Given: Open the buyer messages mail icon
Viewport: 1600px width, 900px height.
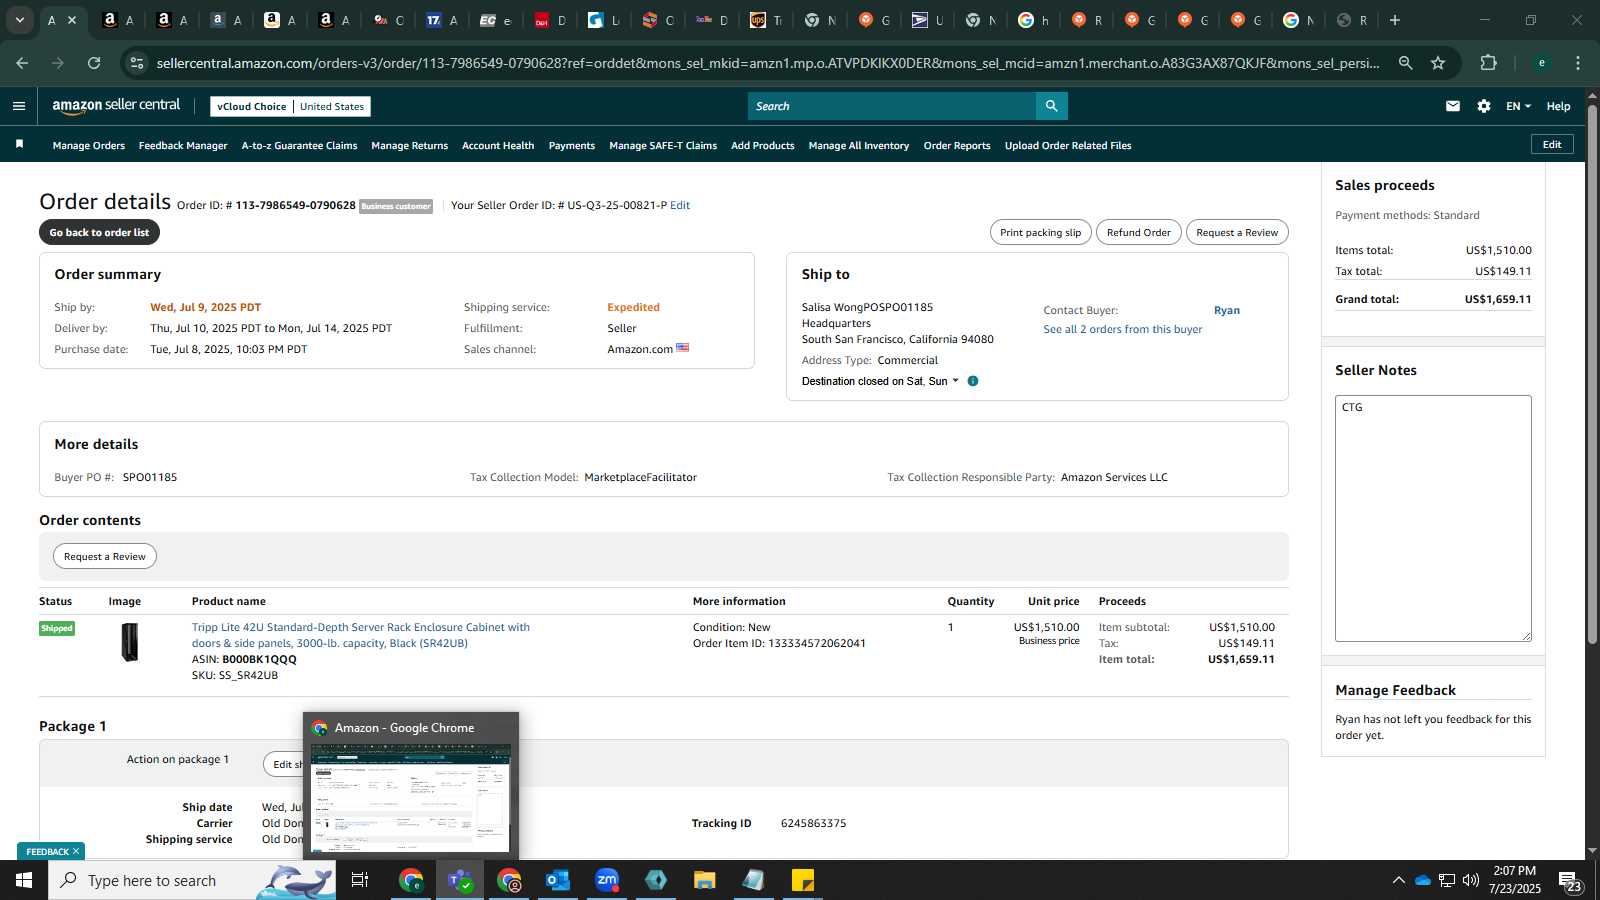Looking at the screenshot, I should coord(1453,106).
